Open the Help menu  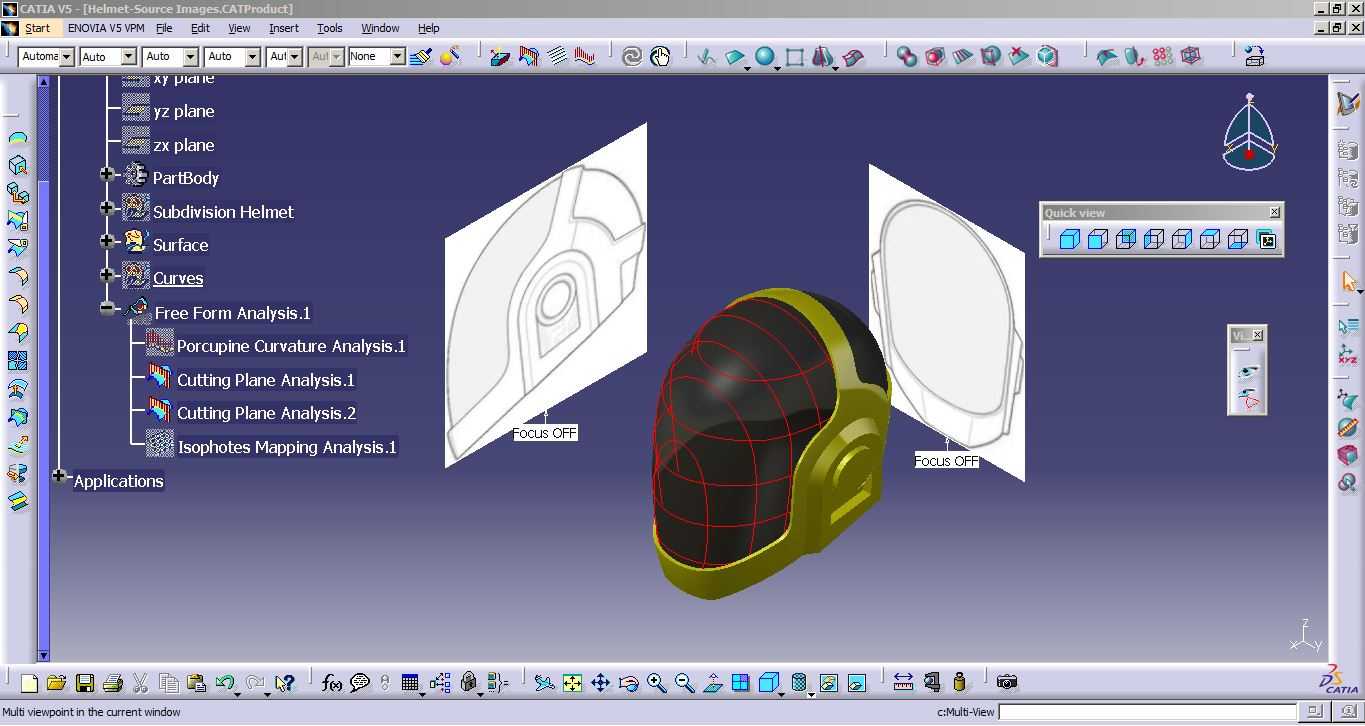[x=428, y=28]
